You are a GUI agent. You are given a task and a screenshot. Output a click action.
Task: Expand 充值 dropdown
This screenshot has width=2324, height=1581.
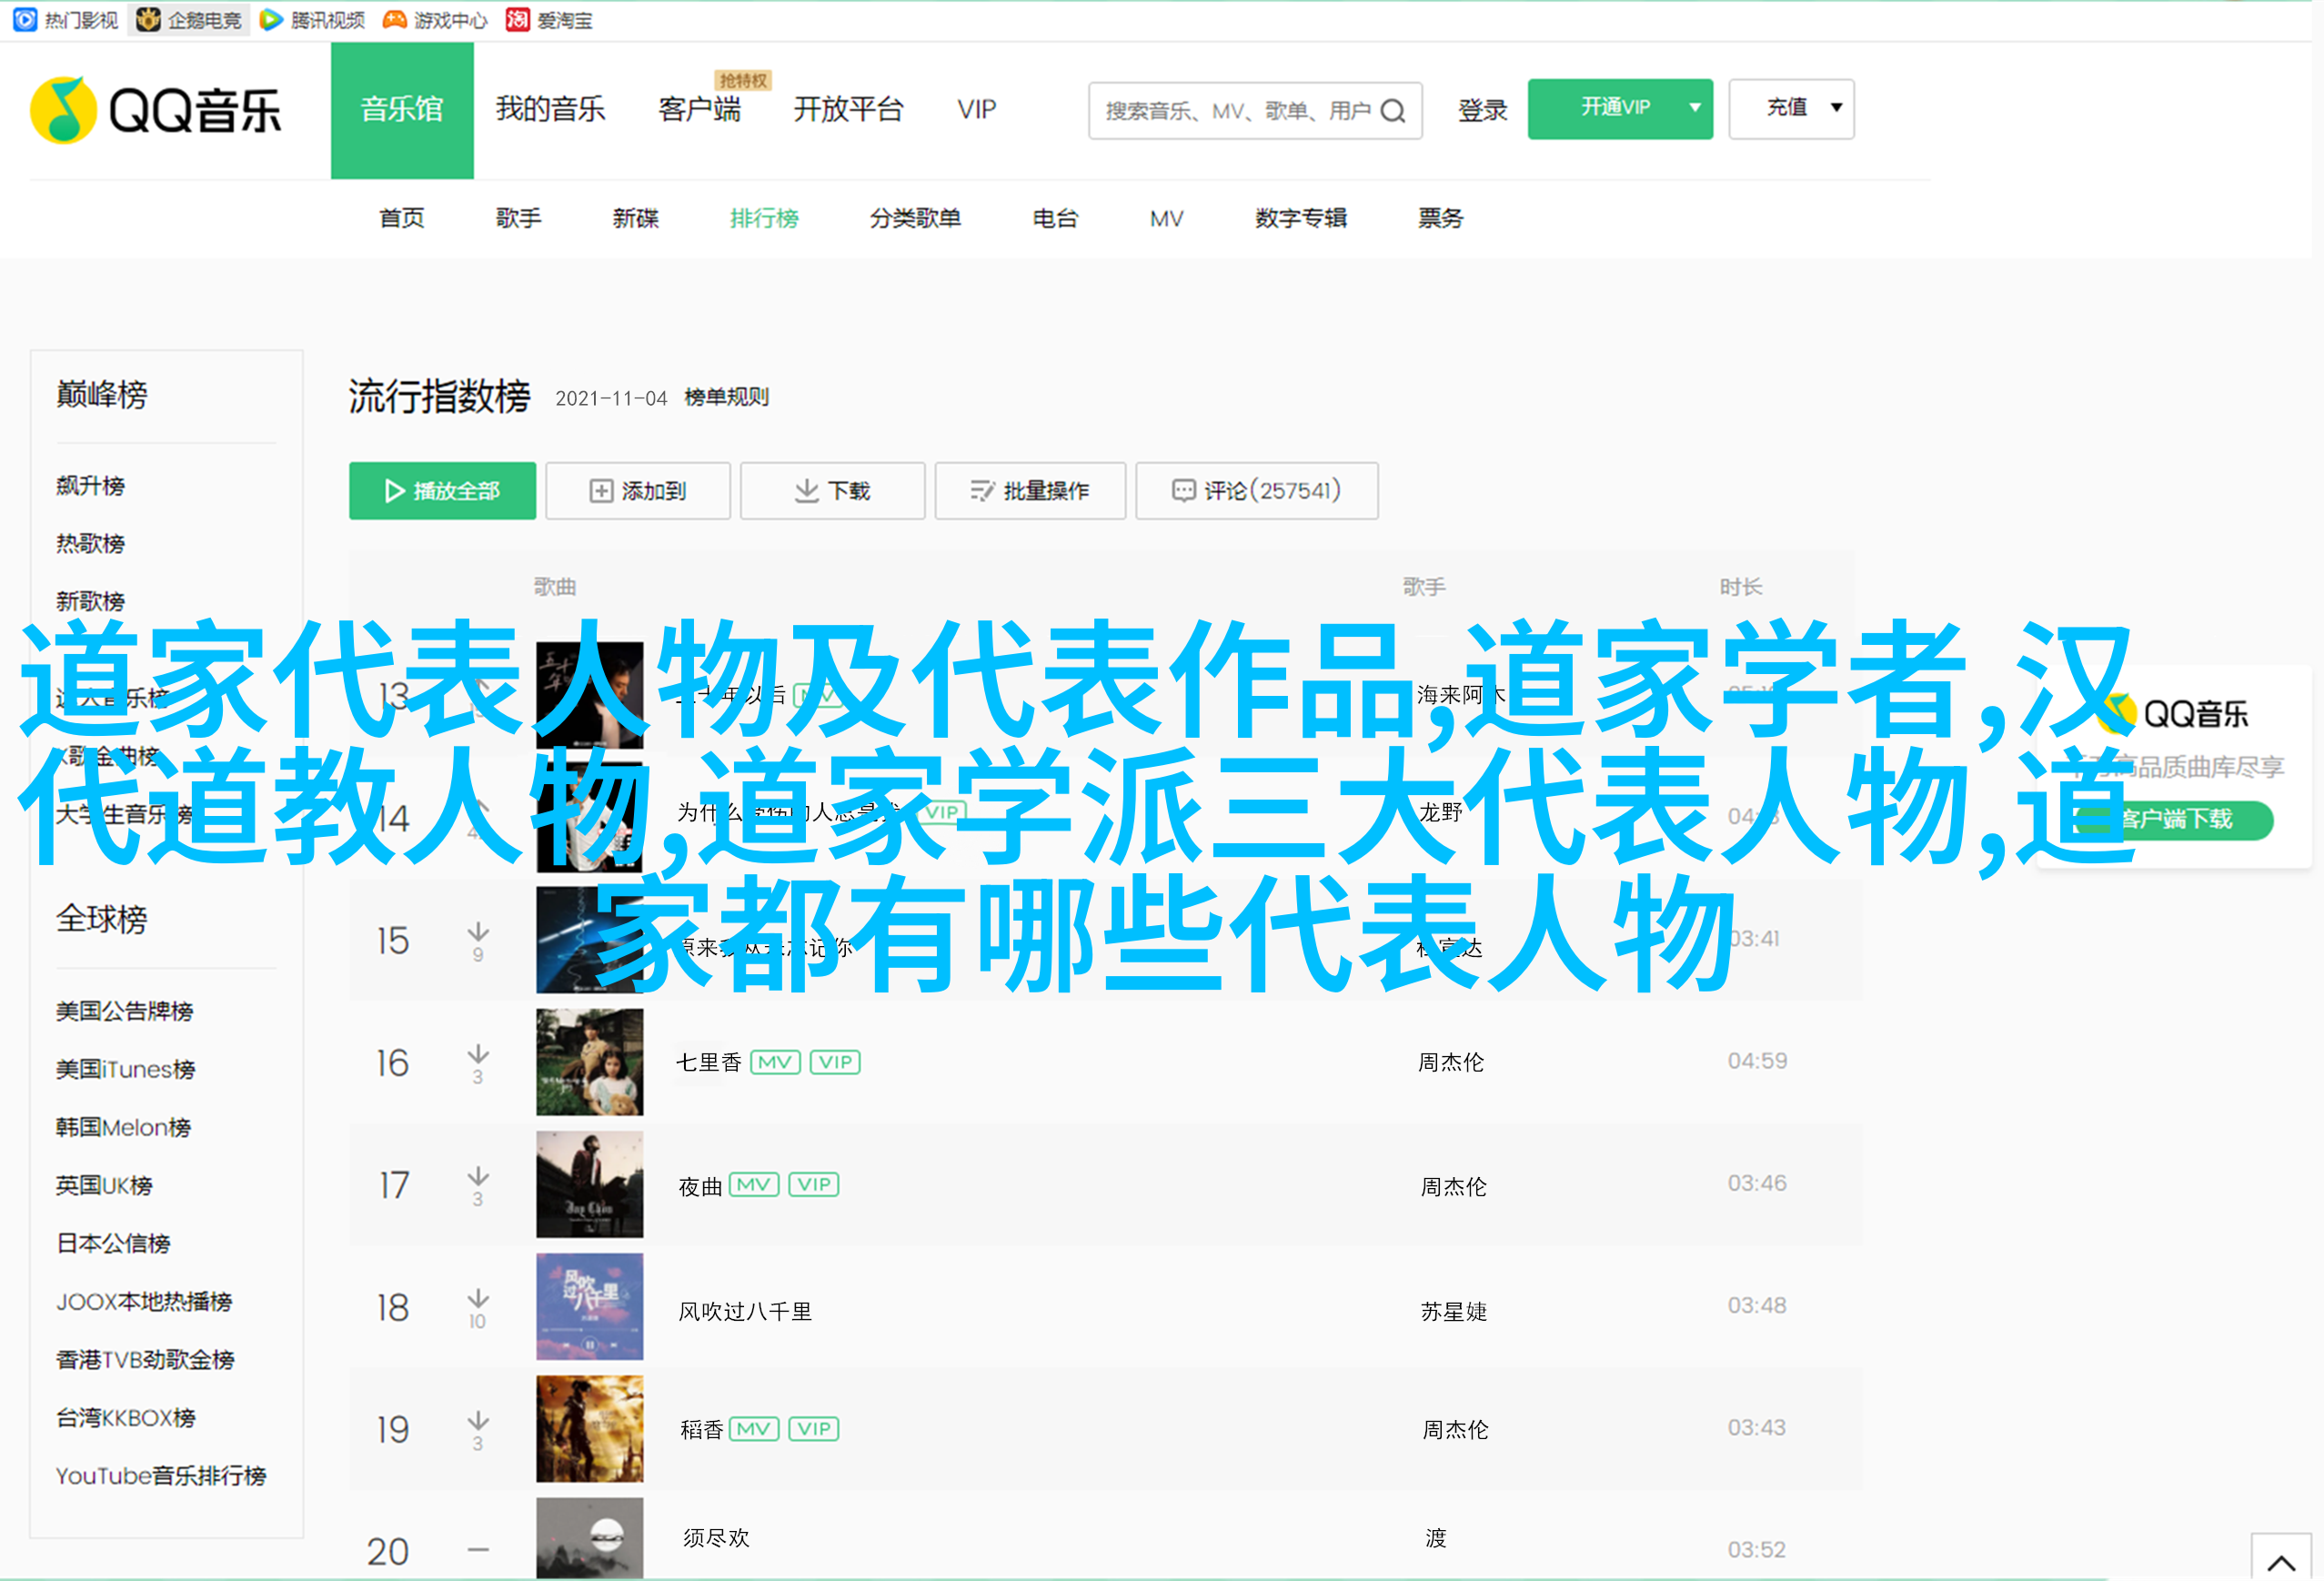(x=1791, y=108)
